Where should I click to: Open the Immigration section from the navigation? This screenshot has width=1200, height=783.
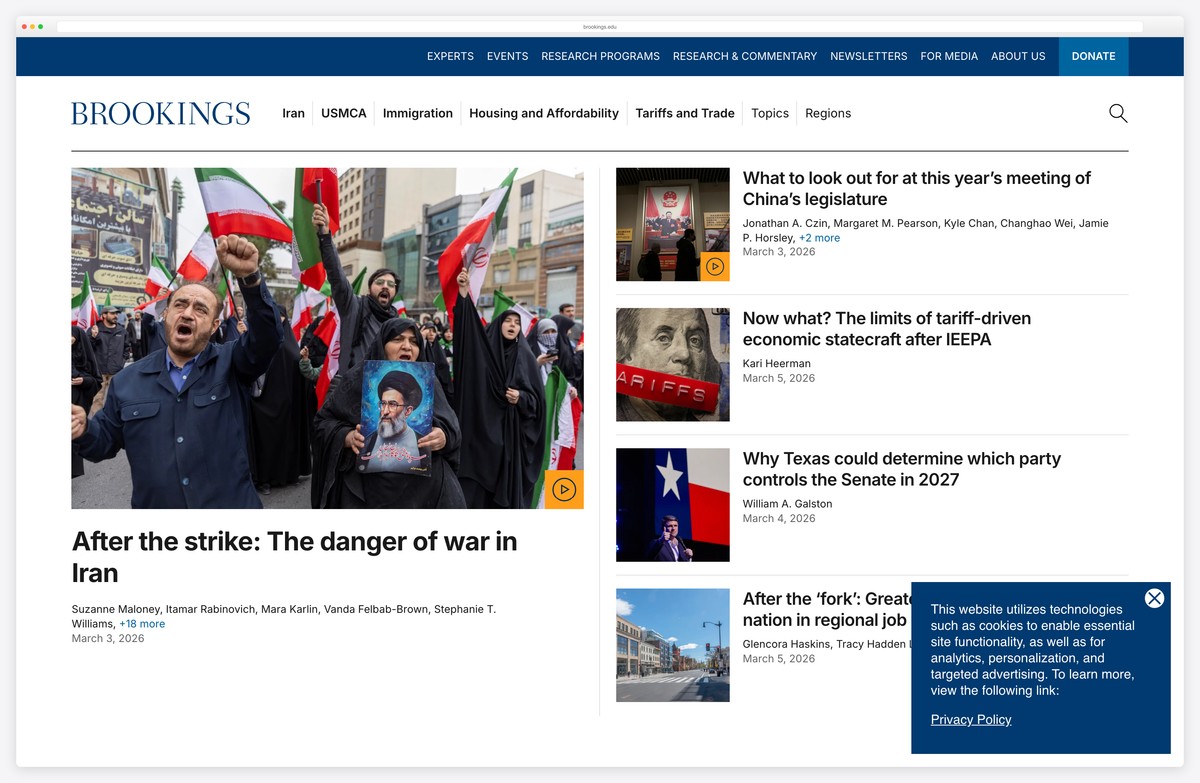click(417, 113)
